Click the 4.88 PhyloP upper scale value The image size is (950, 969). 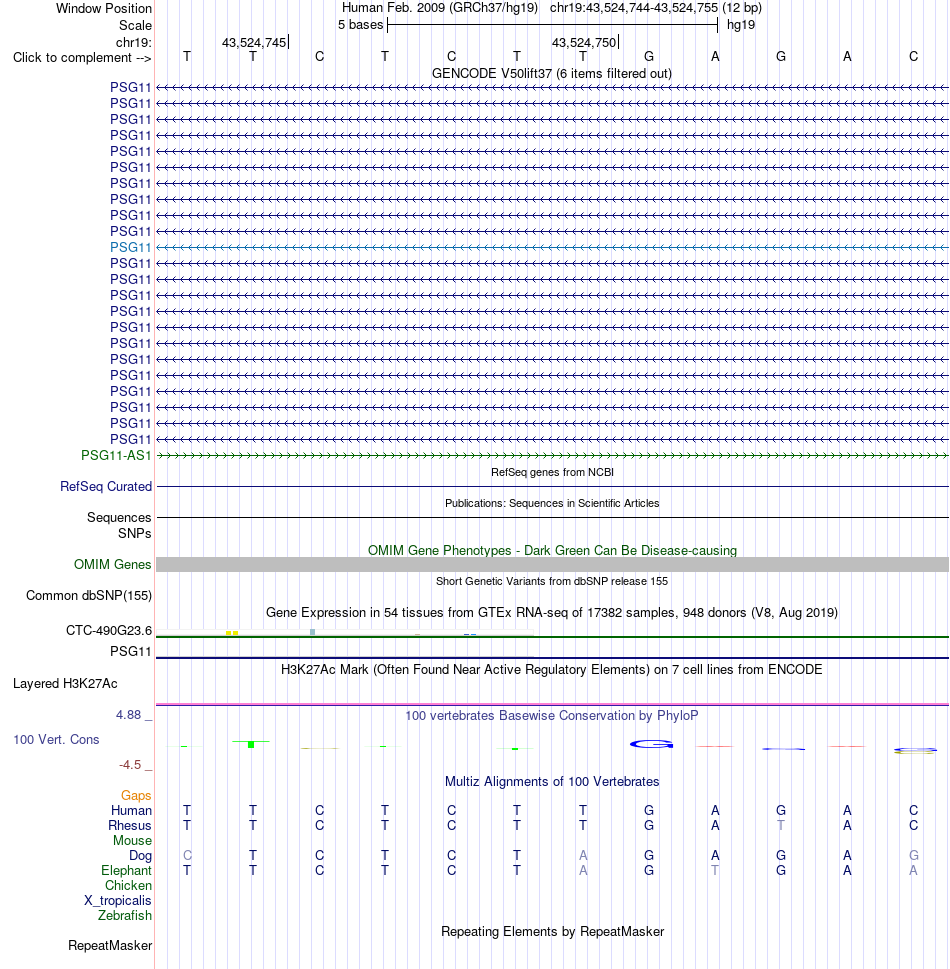click(129, 715)
